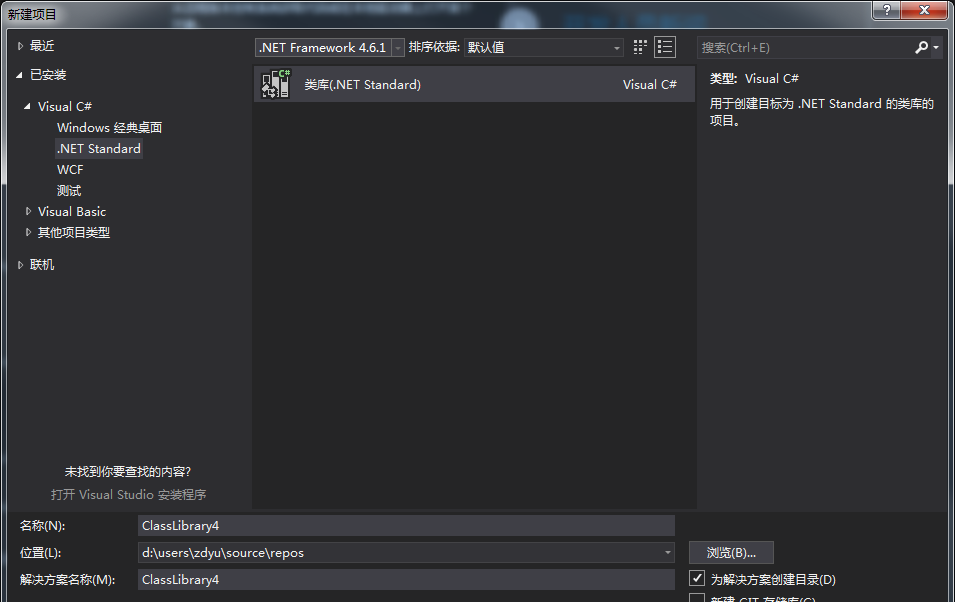Open sort by 默认值 dropdown
Screen dimensions: 955x602
pyautogui.click(x=543, y=48)
